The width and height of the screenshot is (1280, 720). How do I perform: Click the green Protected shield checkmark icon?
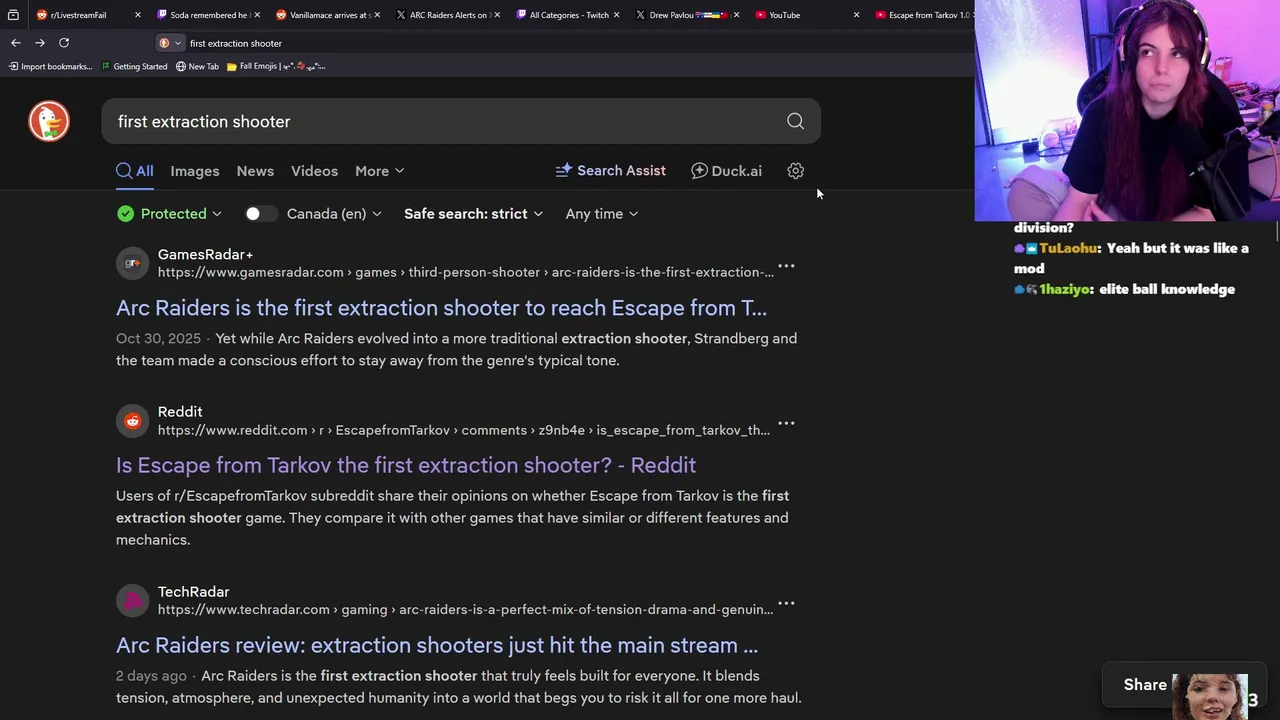click(125, 214)
